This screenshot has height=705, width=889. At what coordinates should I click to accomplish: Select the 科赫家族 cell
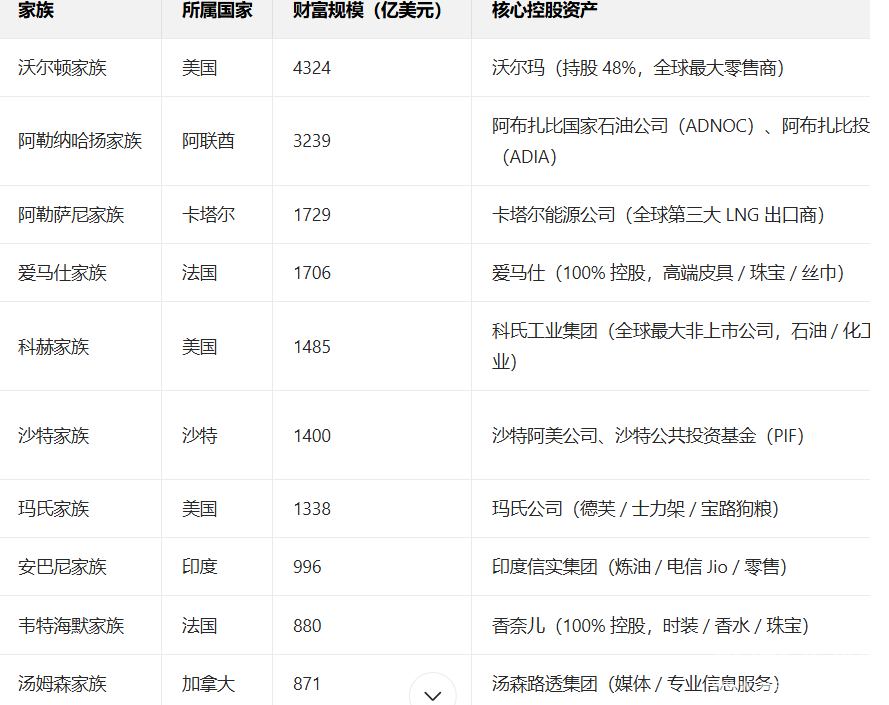pyautogui.click(x=53, y=347)
